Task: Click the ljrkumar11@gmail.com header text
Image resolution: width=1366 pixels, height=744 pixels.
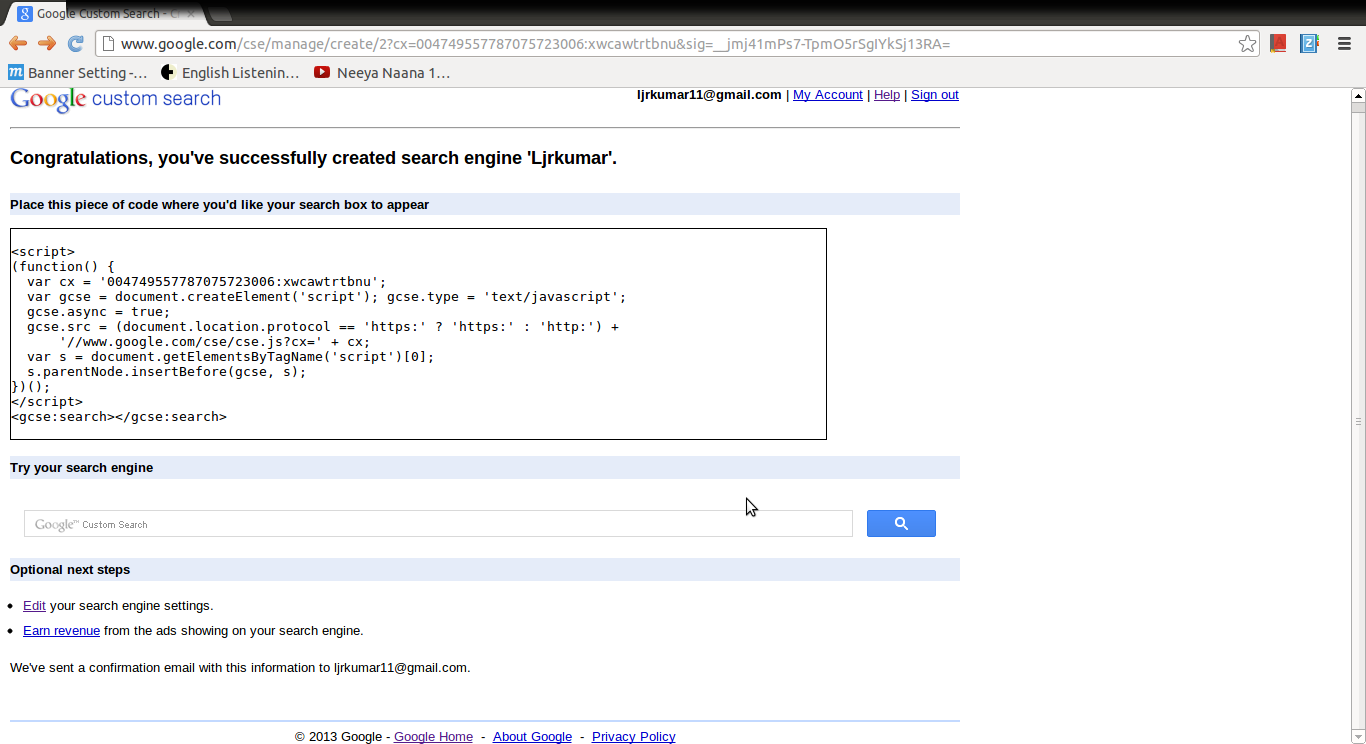Action: point(709,95)
